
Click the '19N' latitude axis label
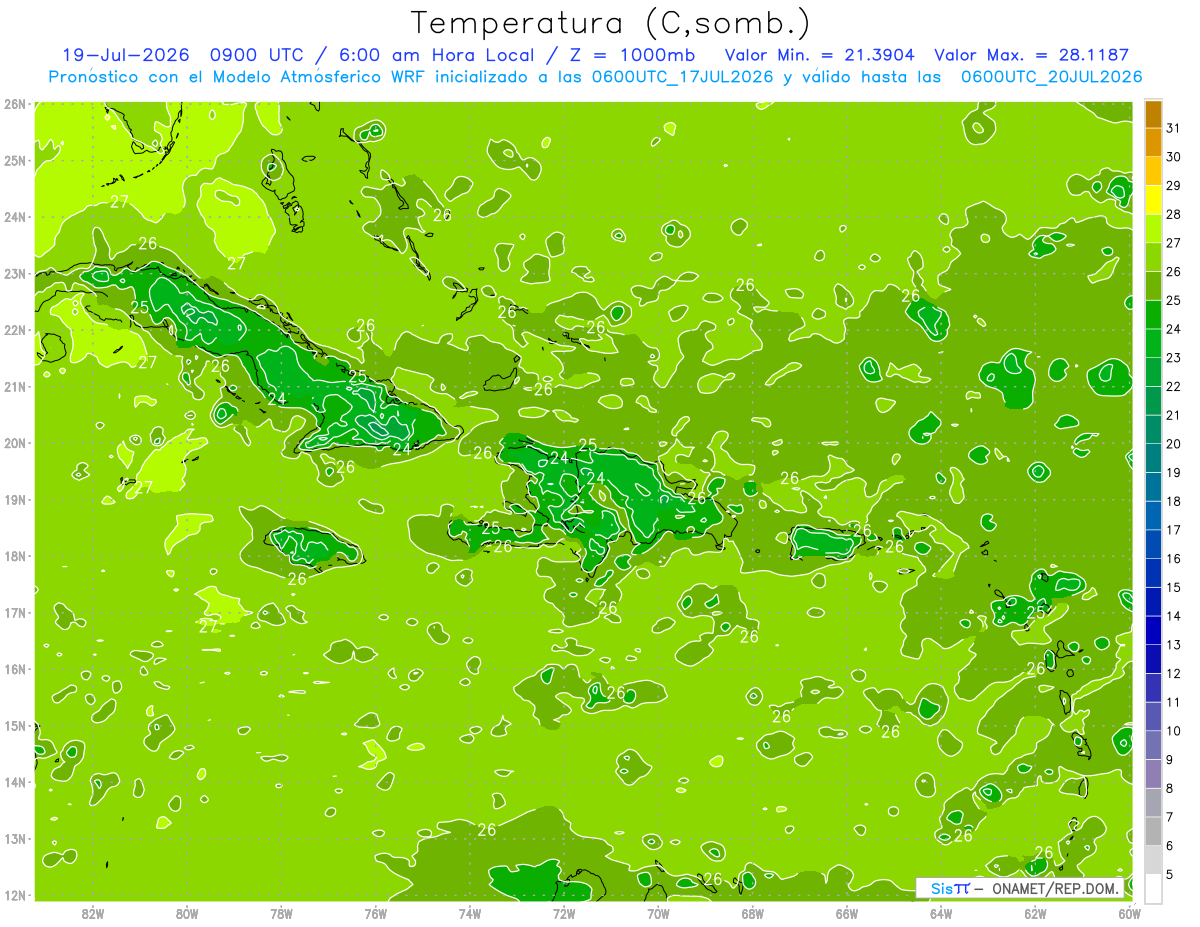click(14, 499)
